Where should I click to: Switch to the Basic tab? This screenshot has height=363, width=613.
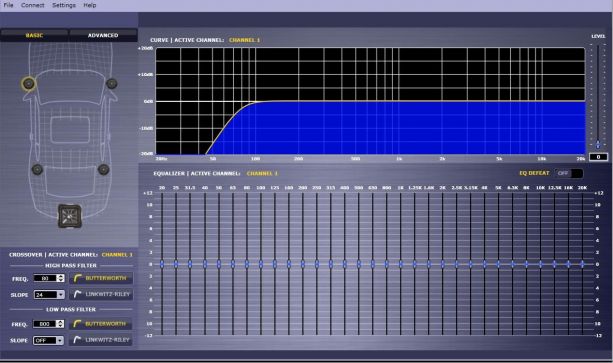(34, 35)
